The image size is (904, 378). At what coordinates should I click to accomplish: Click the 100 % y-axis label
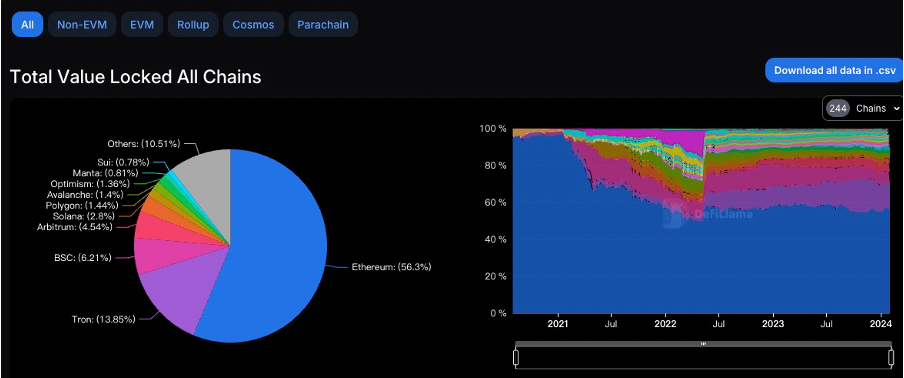(x=493, y=128)
